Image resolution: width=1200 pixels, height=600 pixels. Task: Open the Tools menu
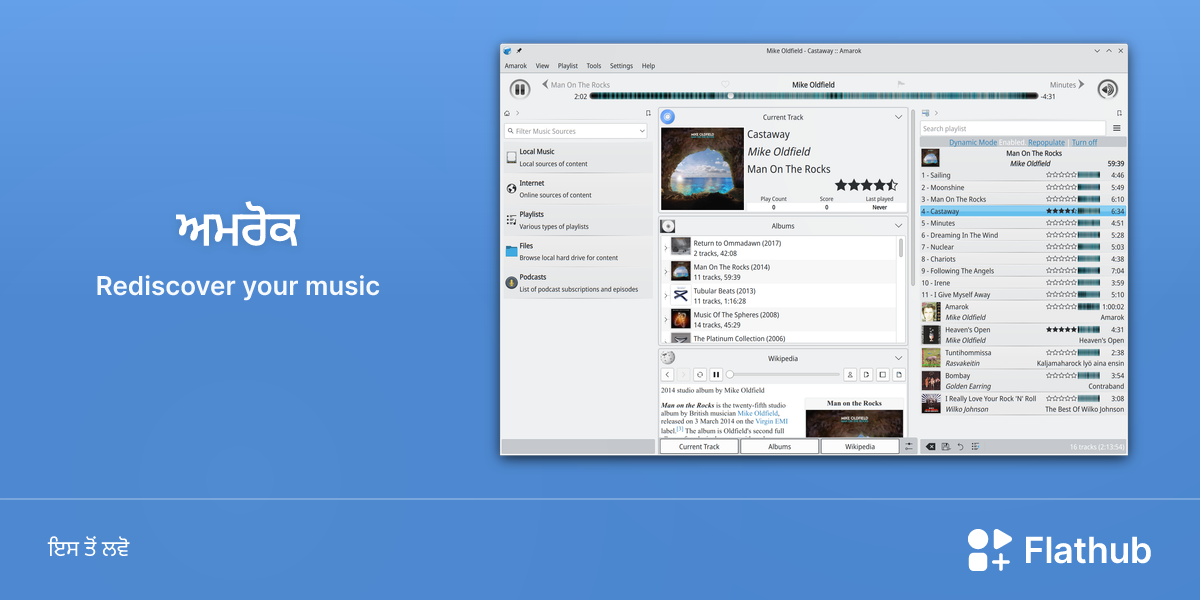point(594,66)
